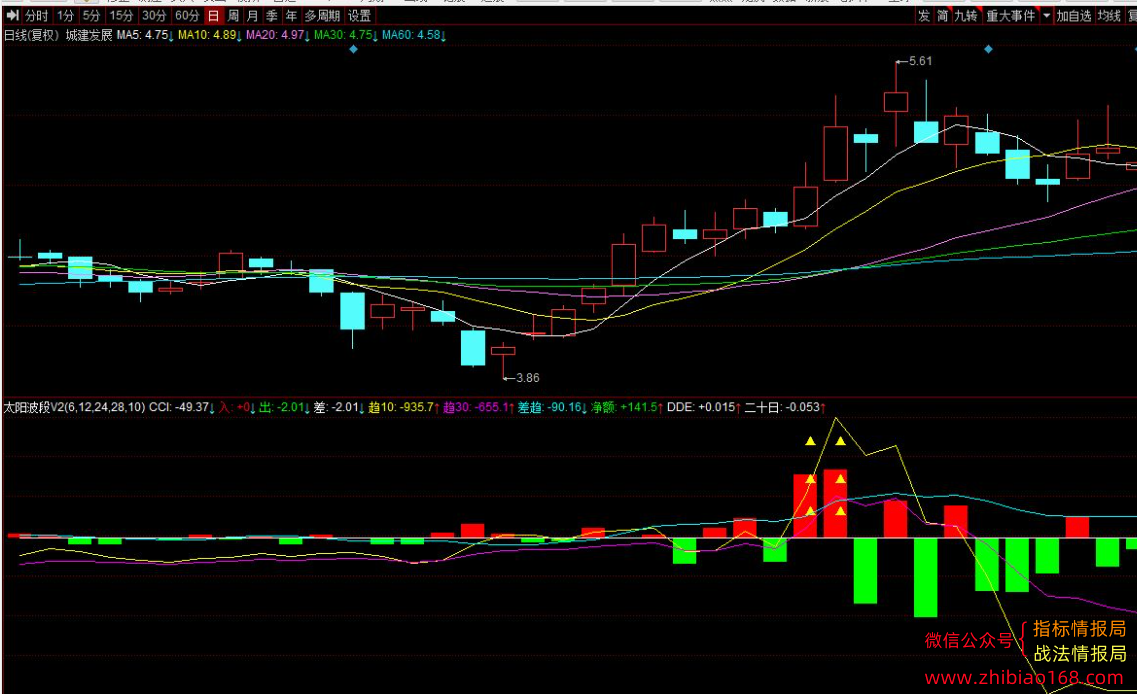Select the 1分 period tab

click(65, 15)
